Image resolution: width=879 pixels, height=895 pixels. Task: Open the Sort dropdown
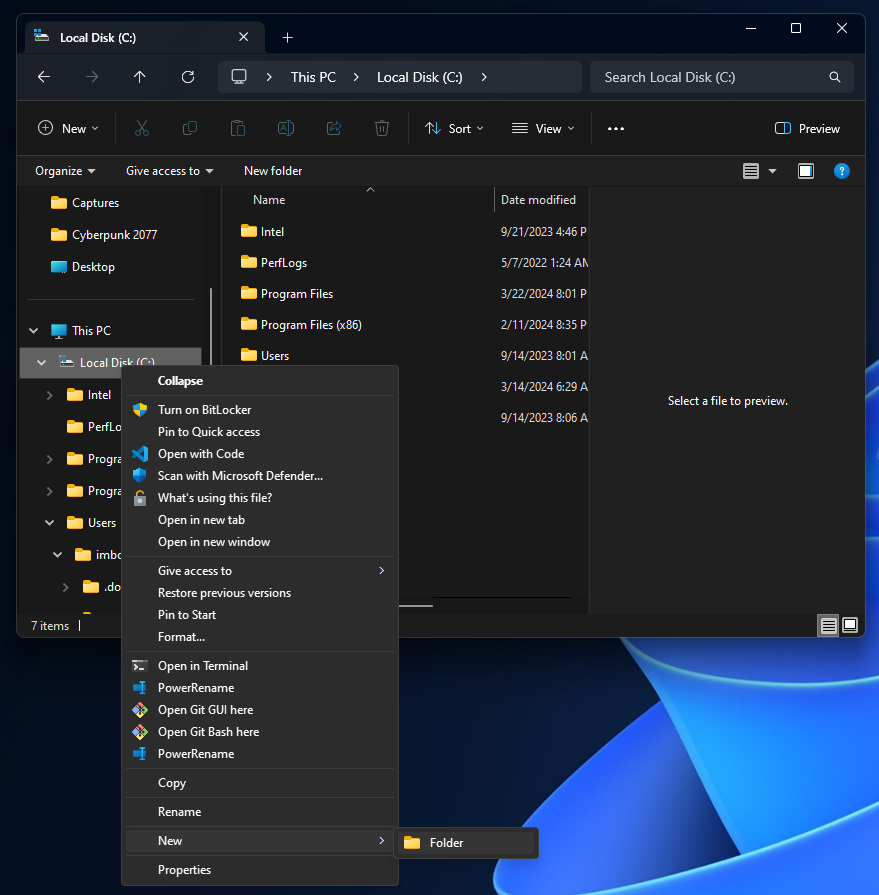[454, 128]
